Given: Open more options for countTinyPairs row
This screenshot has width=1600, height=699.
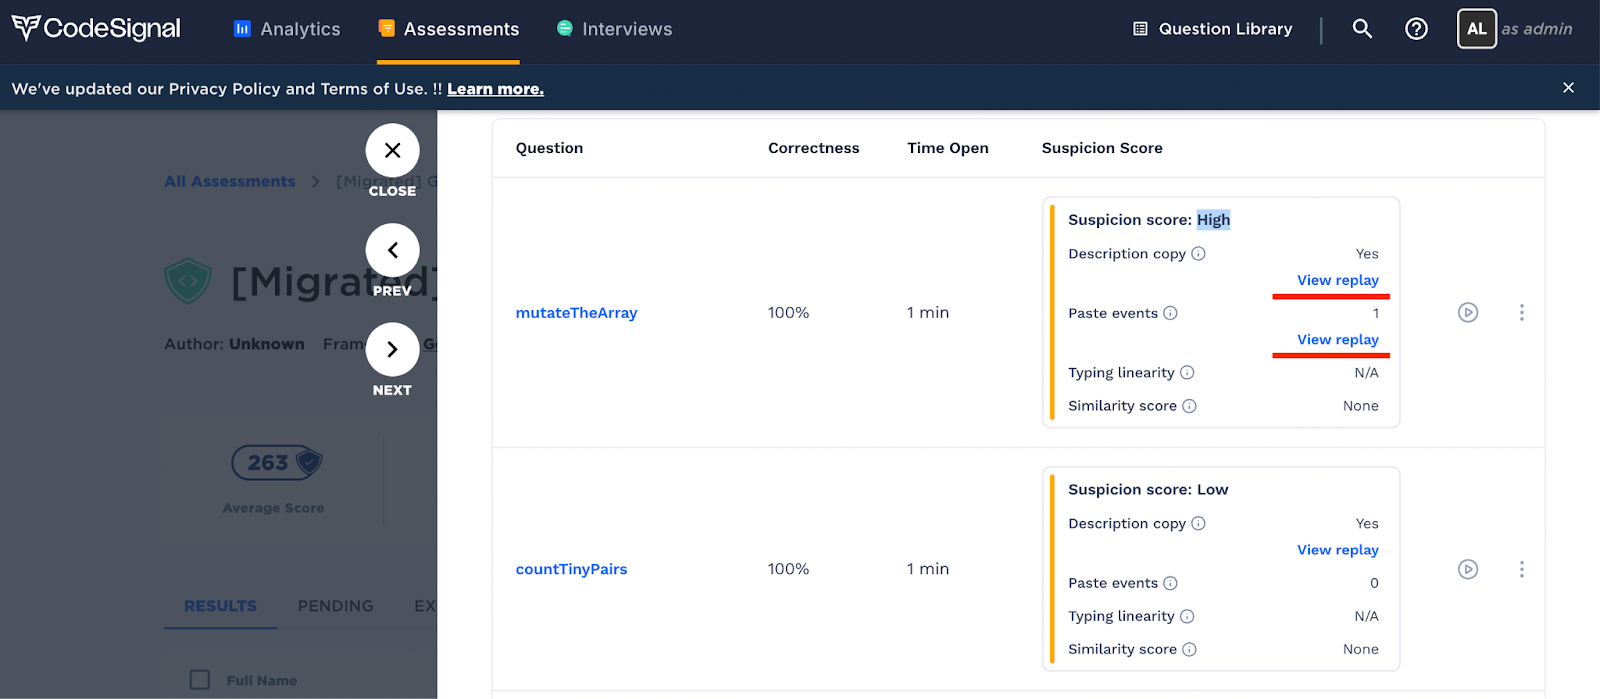Looking at the screenshot, I should [1521, 569].
